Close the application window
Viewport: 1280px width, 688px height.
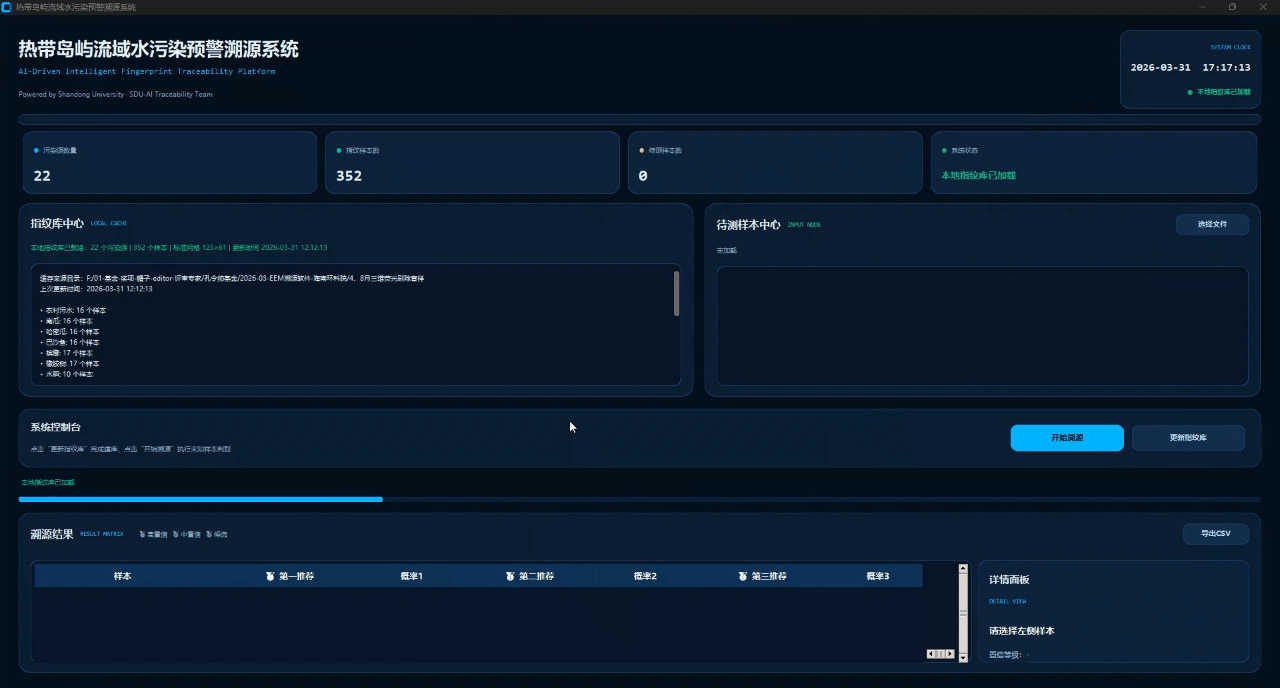tap(1262, 6)
